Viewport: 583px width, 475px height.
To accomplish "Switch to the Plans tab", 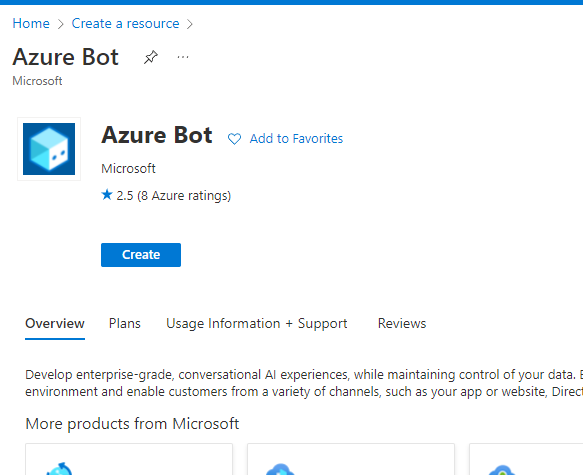I will pyautogui.click(x=125, y=323).
